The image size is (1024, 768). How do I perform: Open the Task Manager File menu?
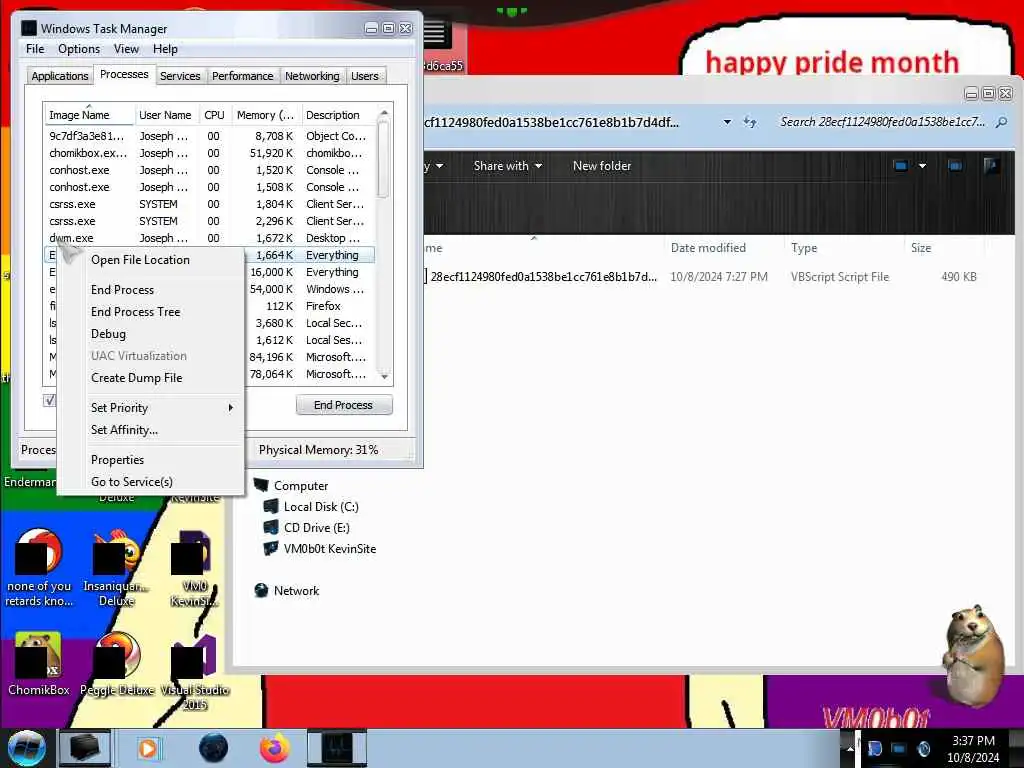point(35,49)
